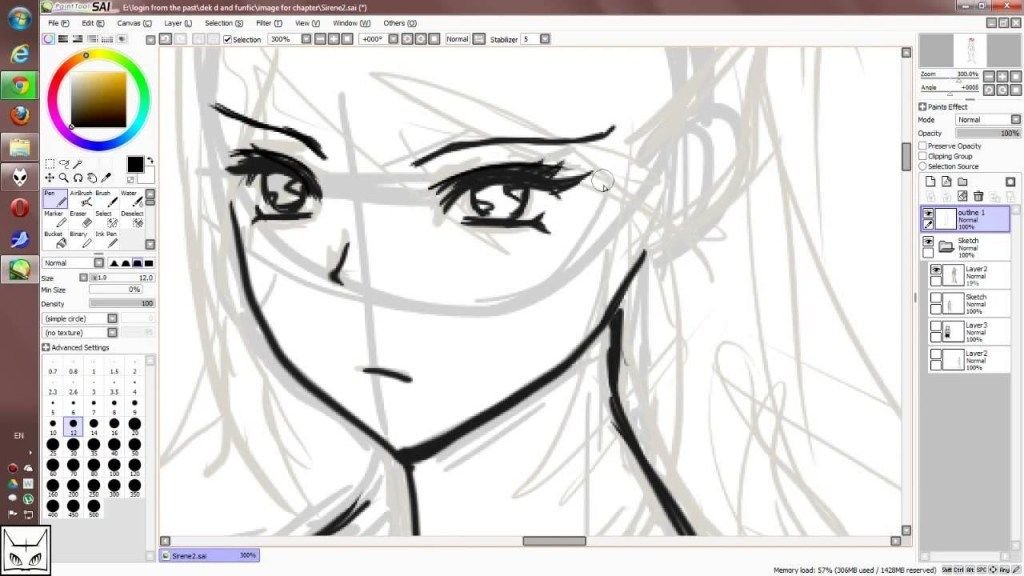Viewport: 1024px width, 576px height.
Task: Open the layer blending Mode dropdown
Action: [988, 120]
